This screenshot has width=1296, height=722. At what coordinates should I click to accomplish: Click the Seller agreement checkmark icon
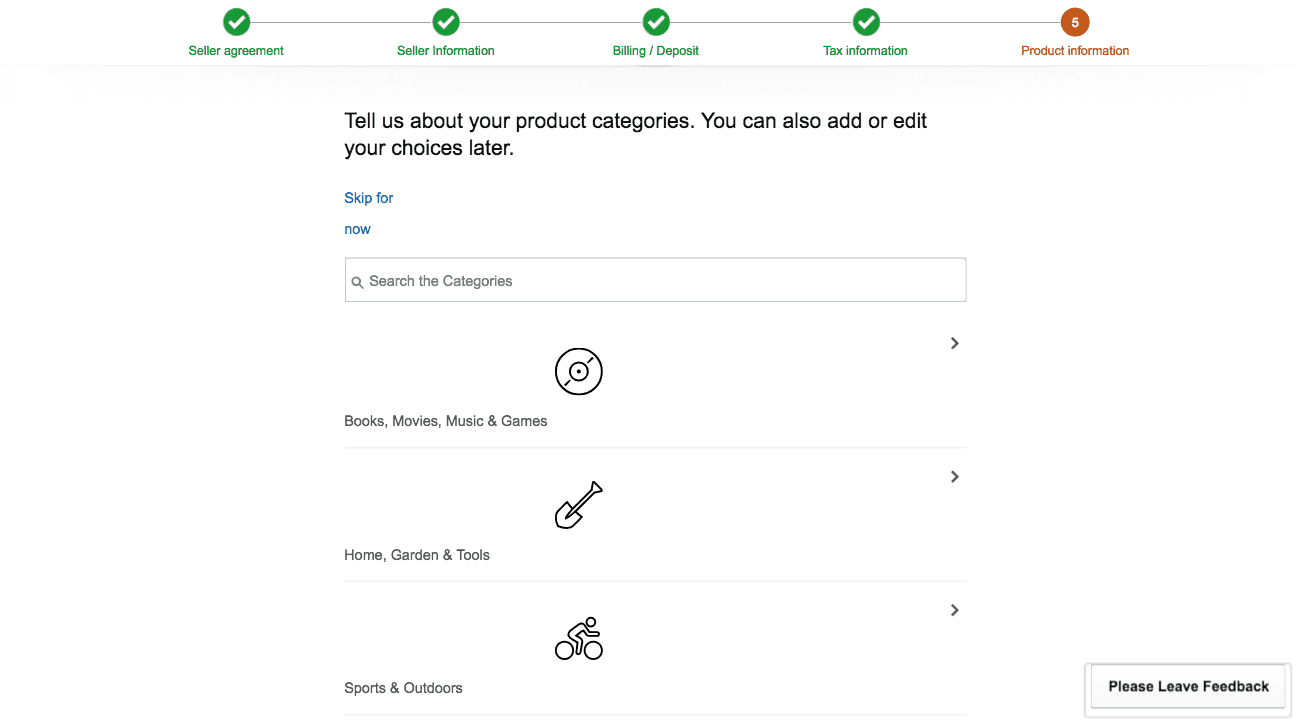coord(236,22)
